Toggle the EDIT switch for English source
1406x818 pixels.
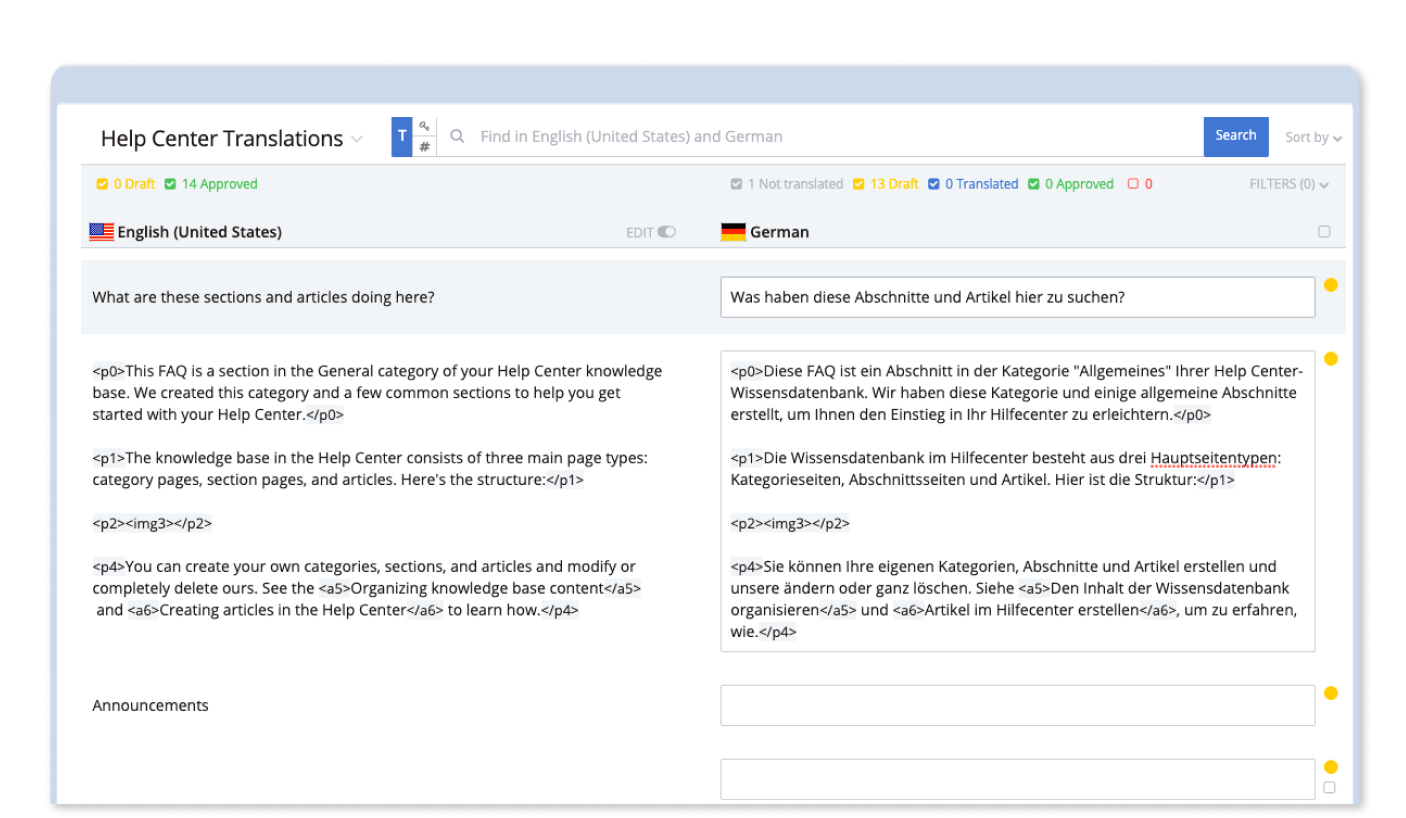pyautogui.click(x=666, y=232)
